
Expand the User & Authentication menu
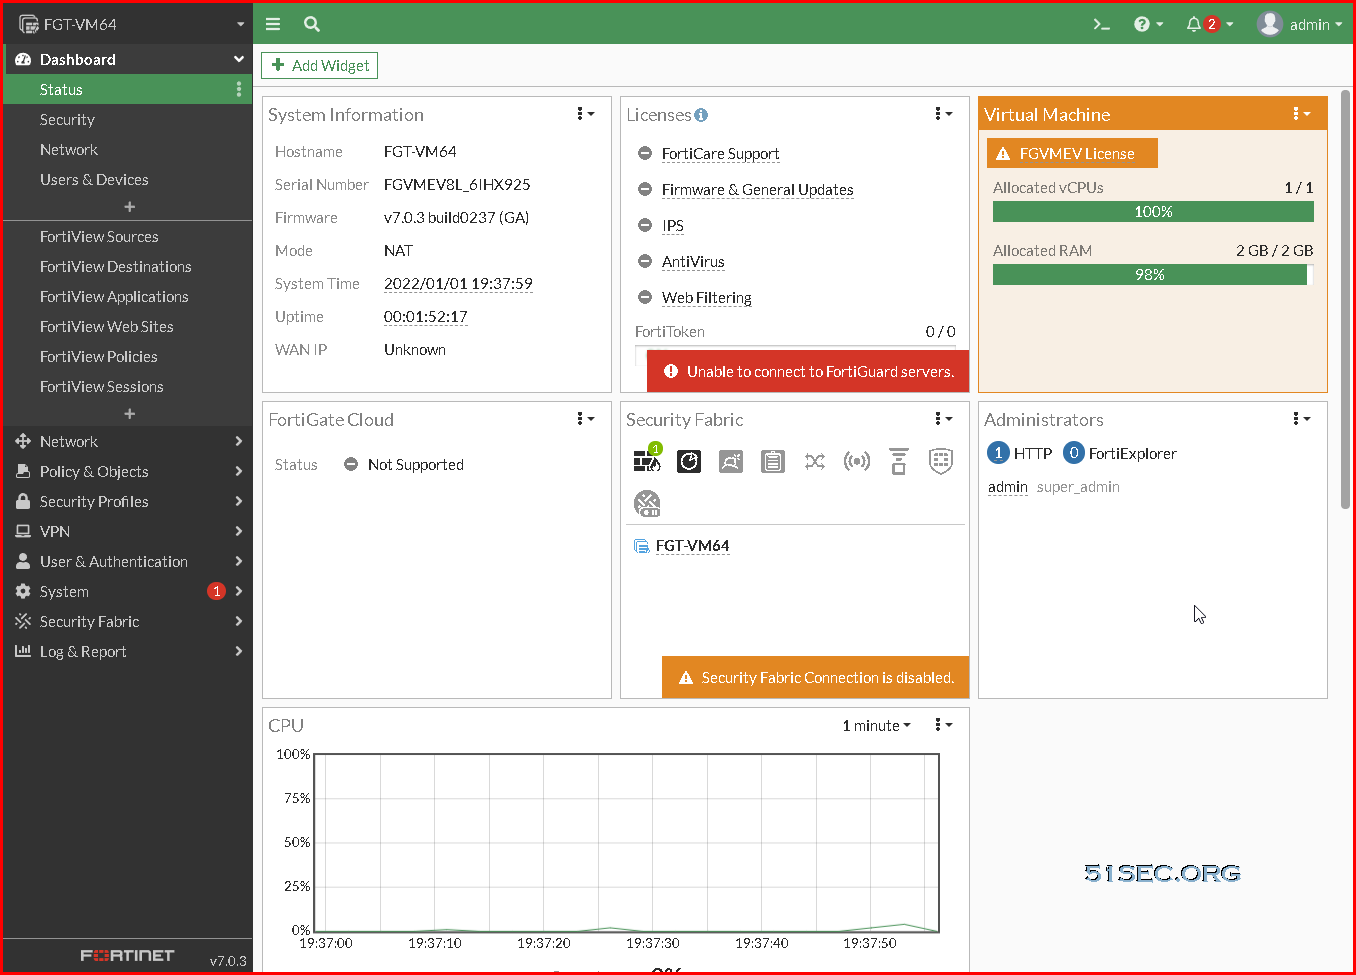tap(128, 561)
